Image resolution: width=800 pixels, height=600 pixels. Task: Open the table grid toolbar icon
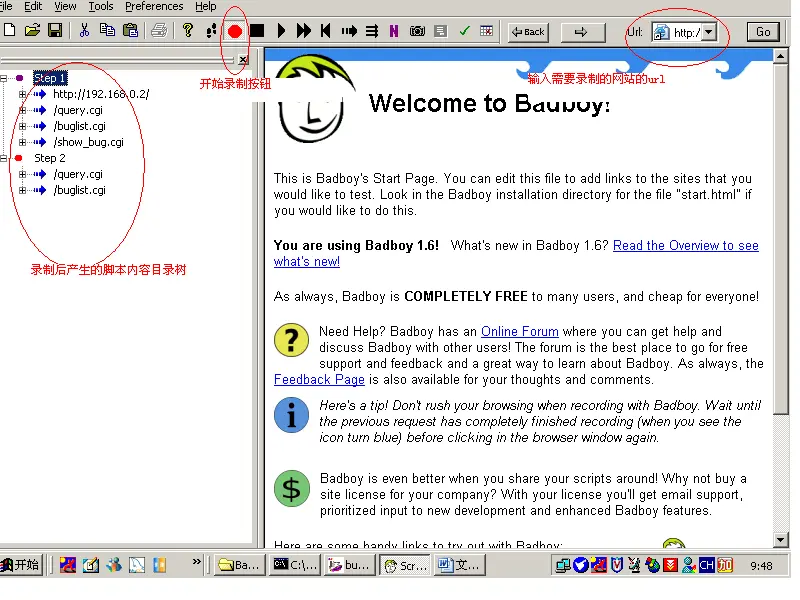(487, 31)
